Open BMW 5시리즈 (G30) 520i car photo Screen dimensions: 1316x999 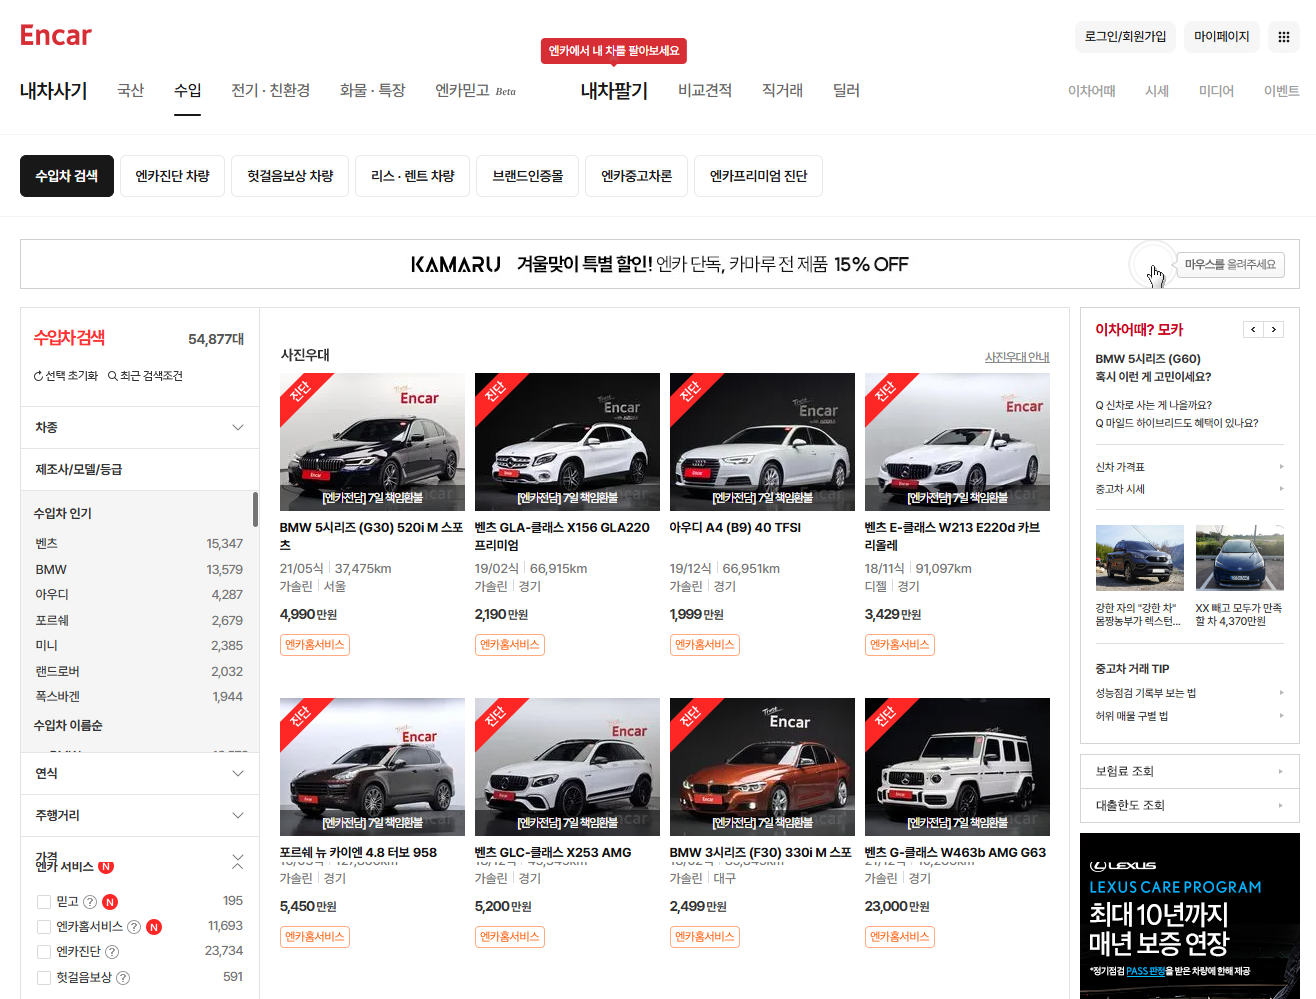tap(372, 442)
